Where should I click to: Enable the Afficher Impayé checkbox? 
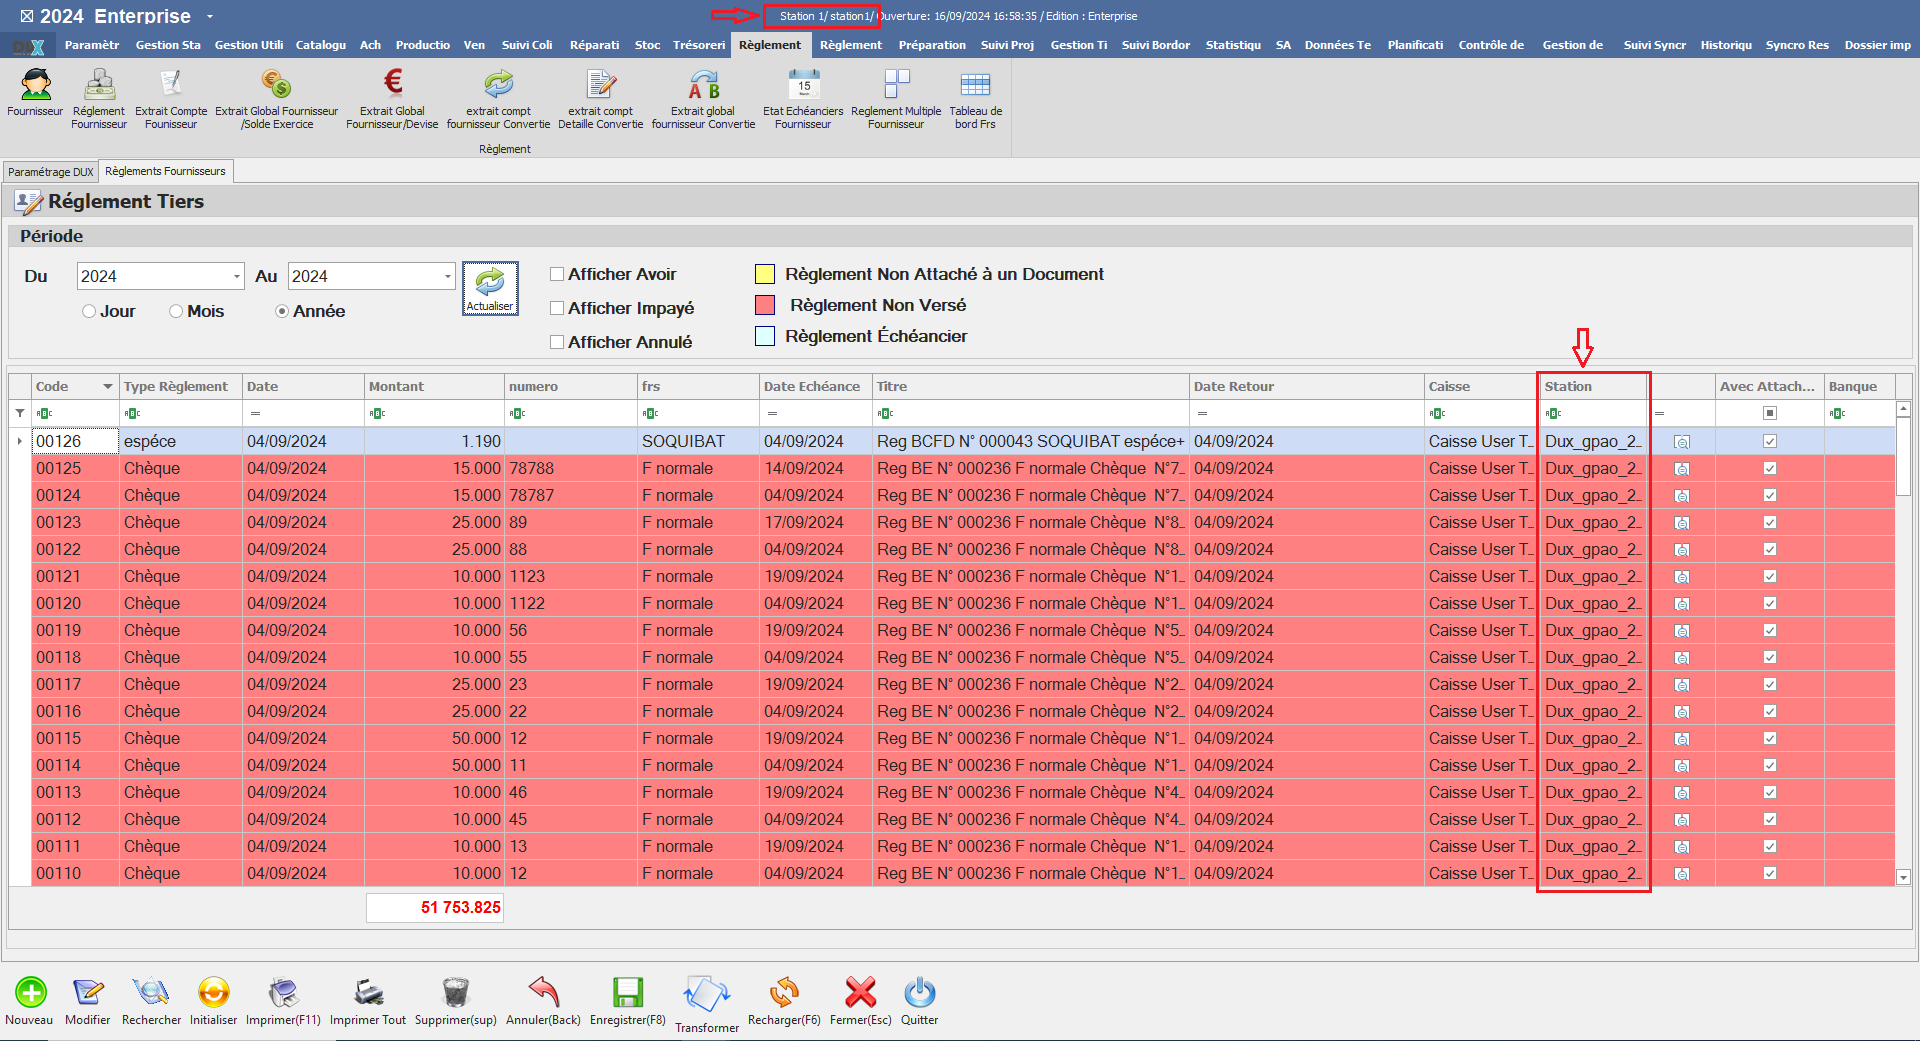[x=557, y=308]
